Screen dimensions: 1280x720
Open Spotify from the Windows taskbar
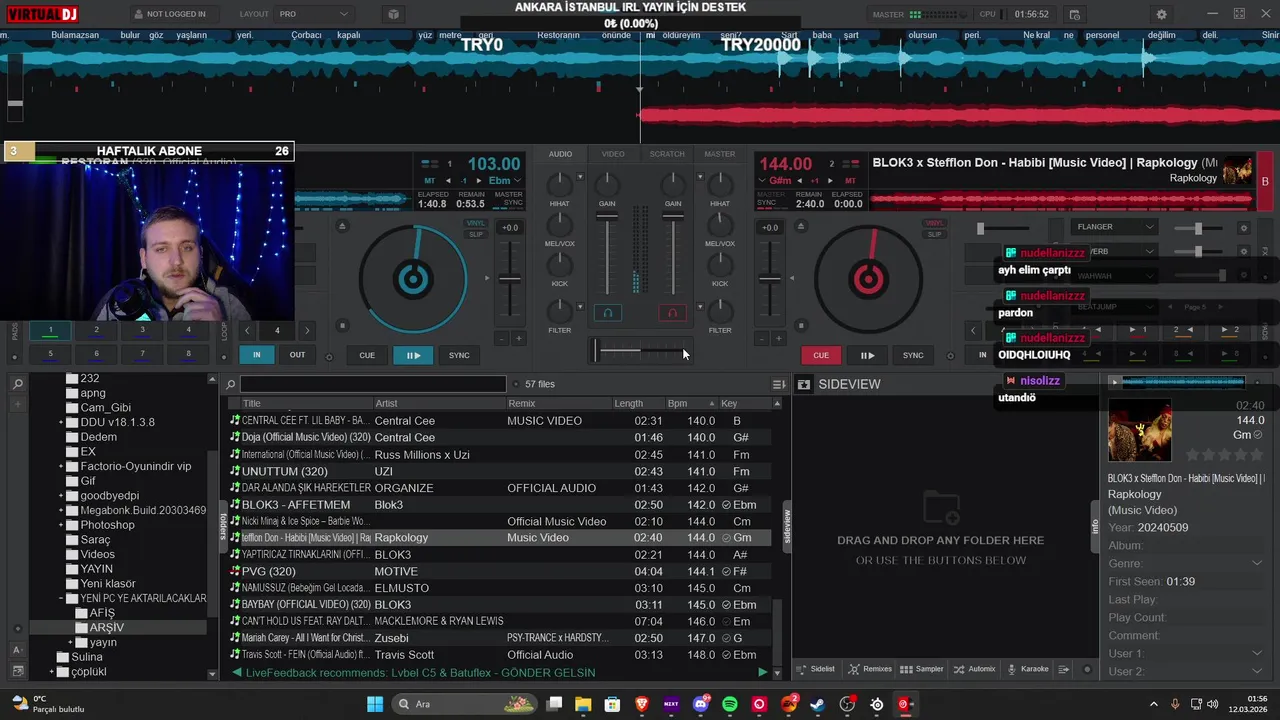[730, 704]
